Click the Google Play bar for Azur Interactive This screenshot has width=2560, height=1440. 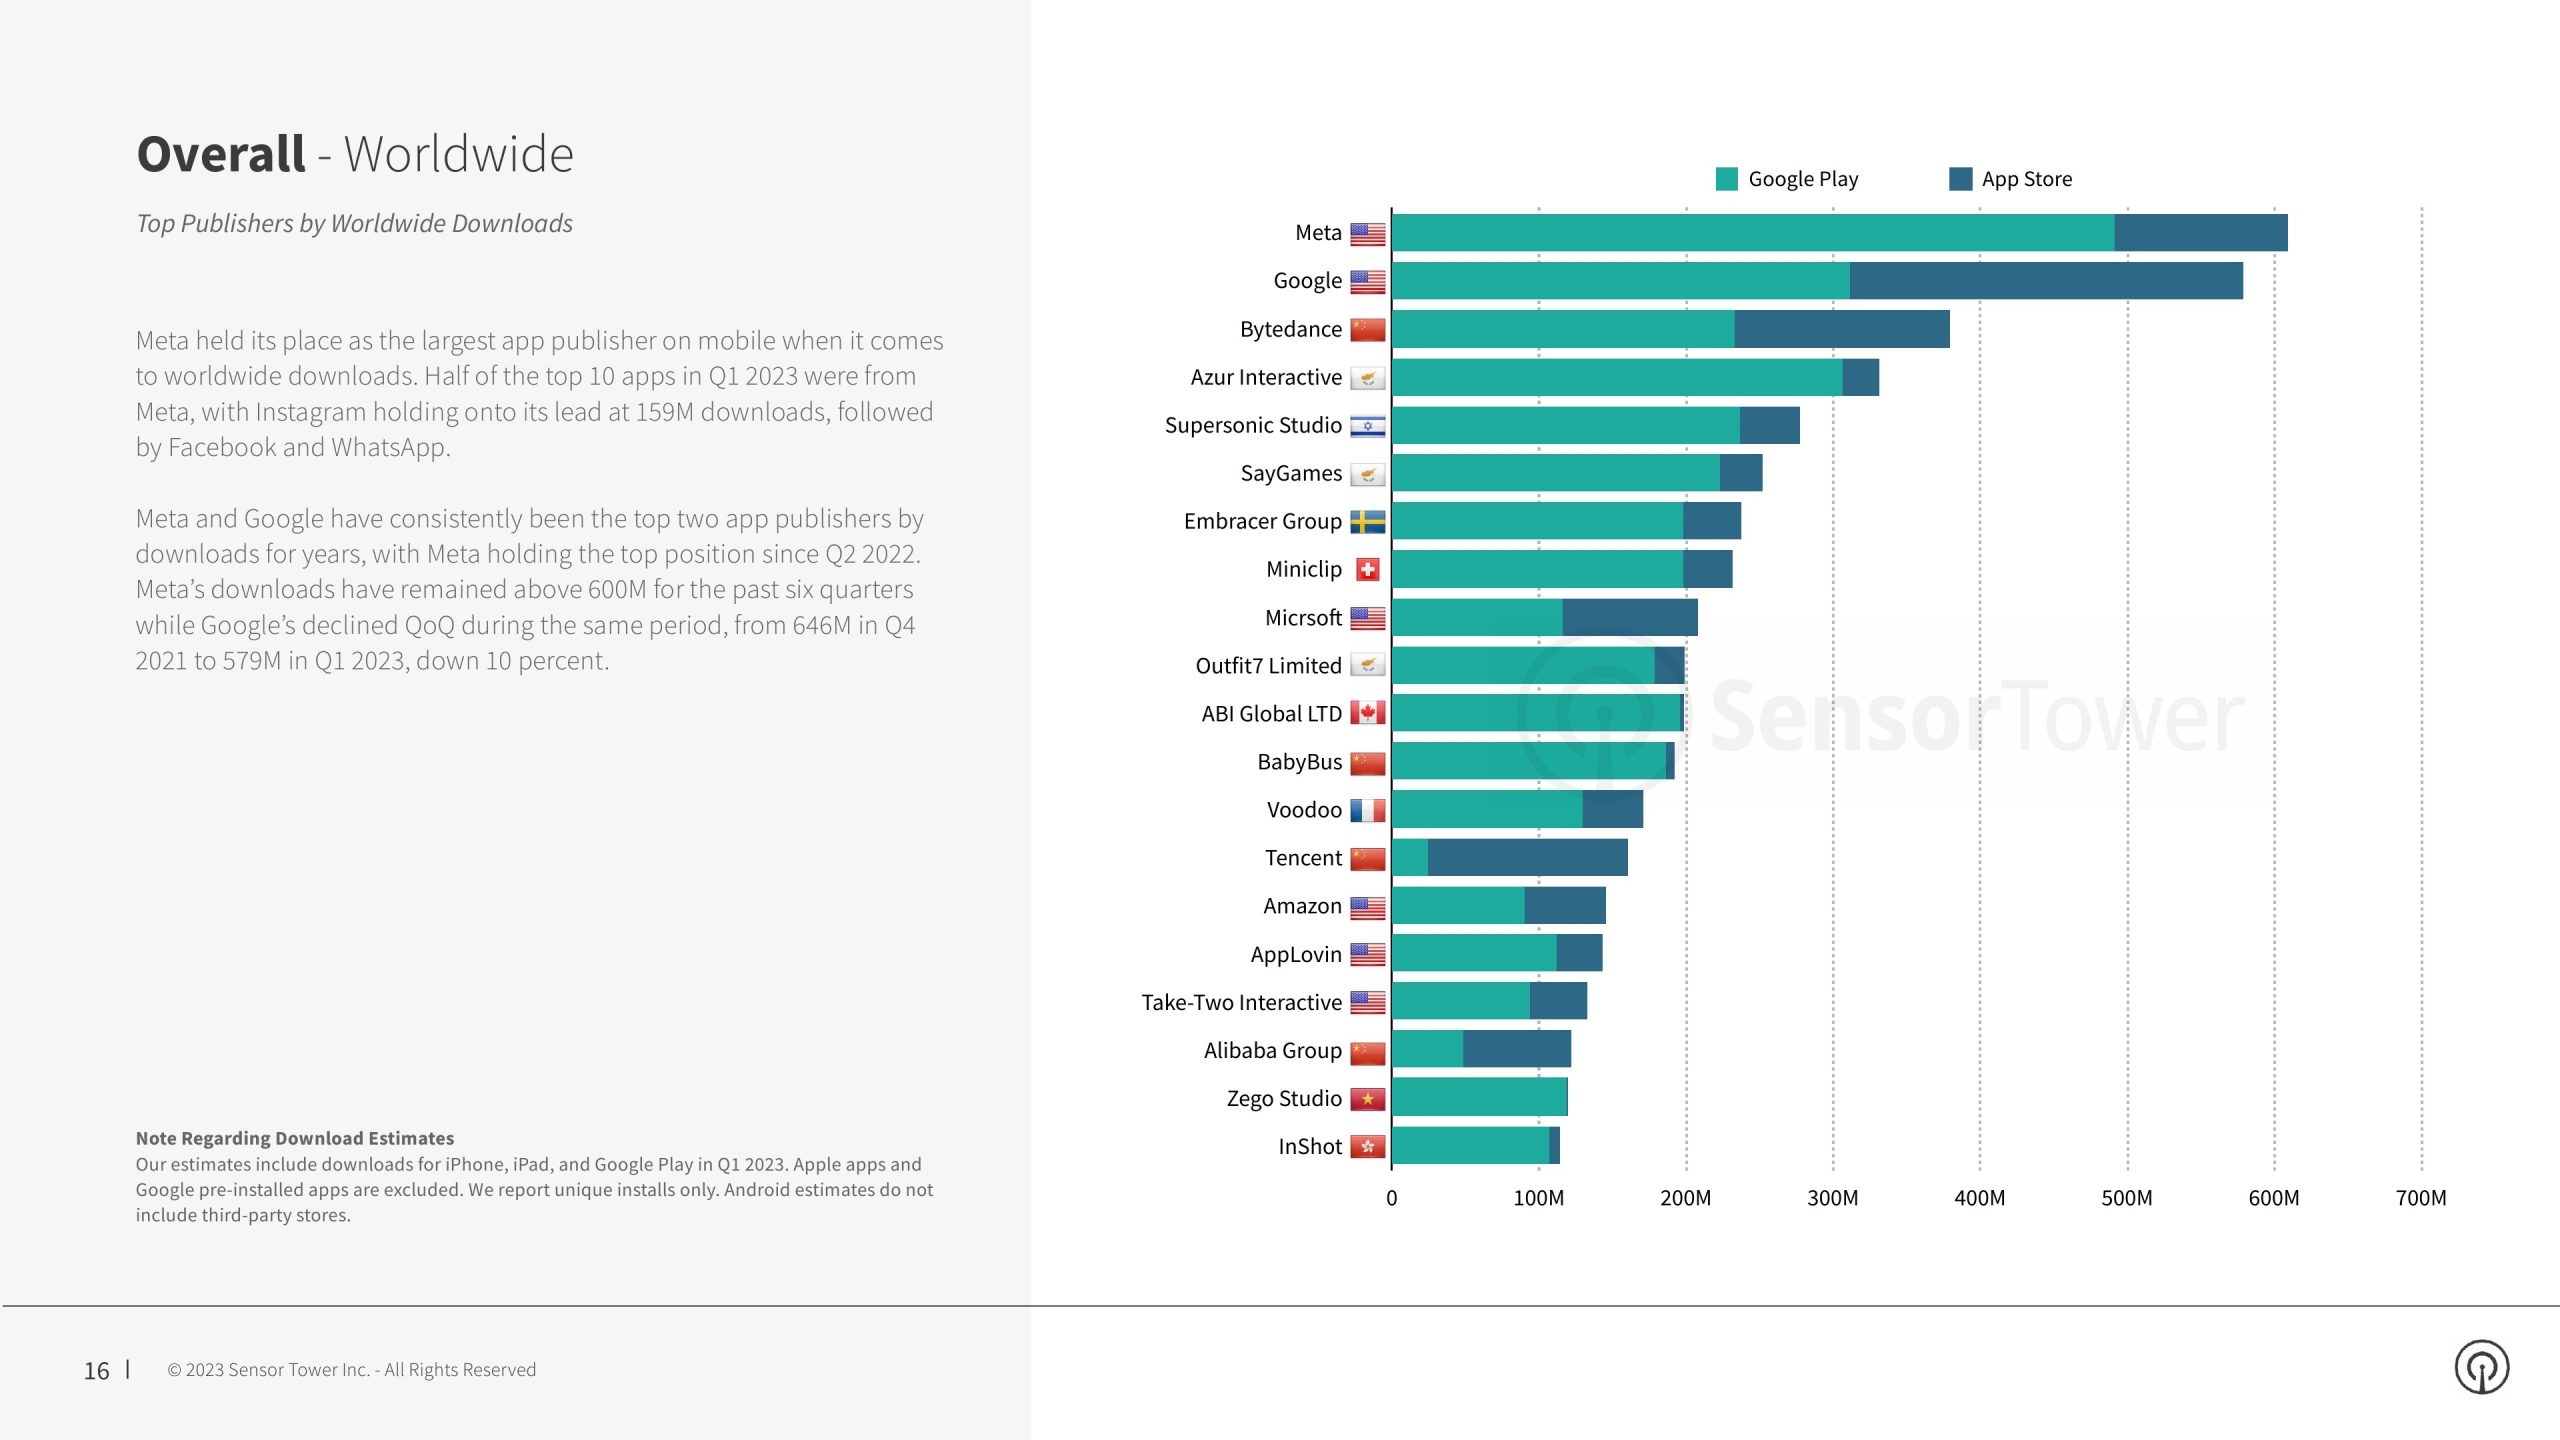tap(1616, 377)
